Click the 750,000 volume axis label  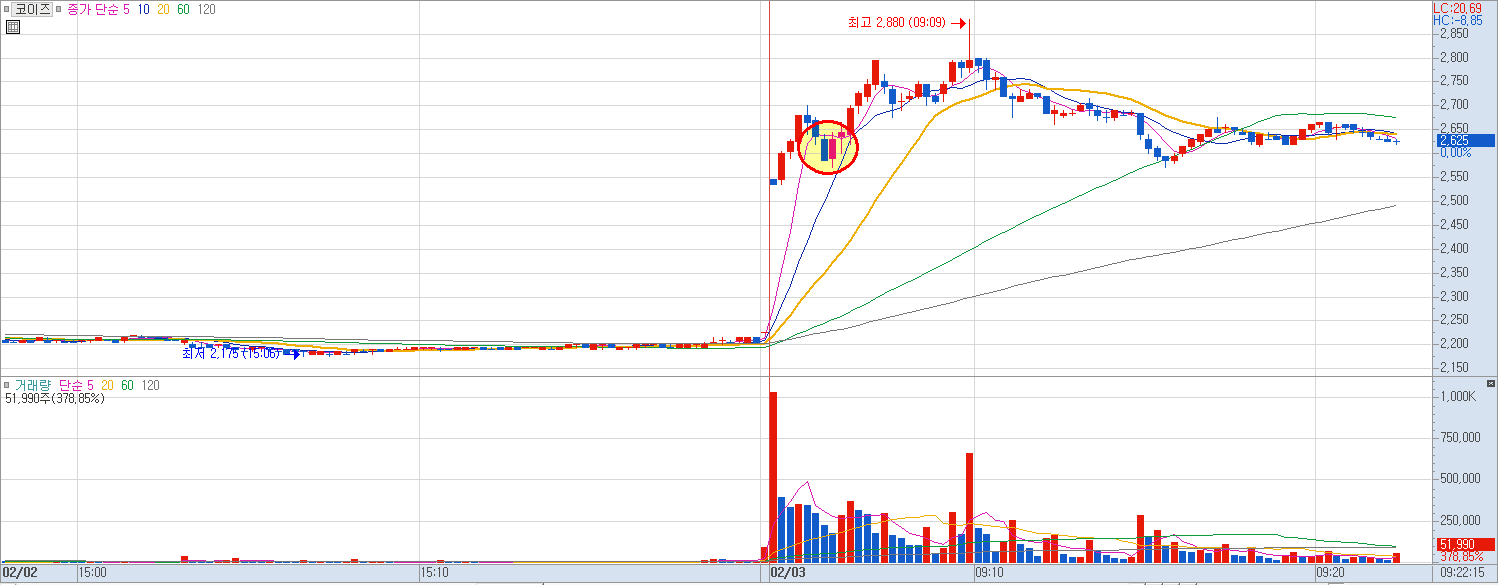click(x=1460, y=437)
